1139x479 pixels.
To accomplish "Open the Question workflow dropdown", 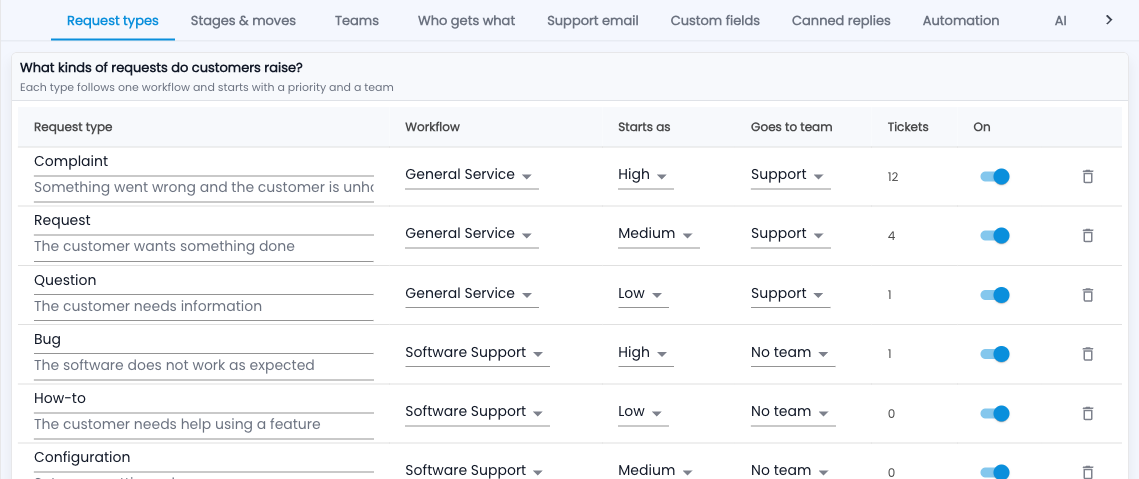I will click(471, 294).
